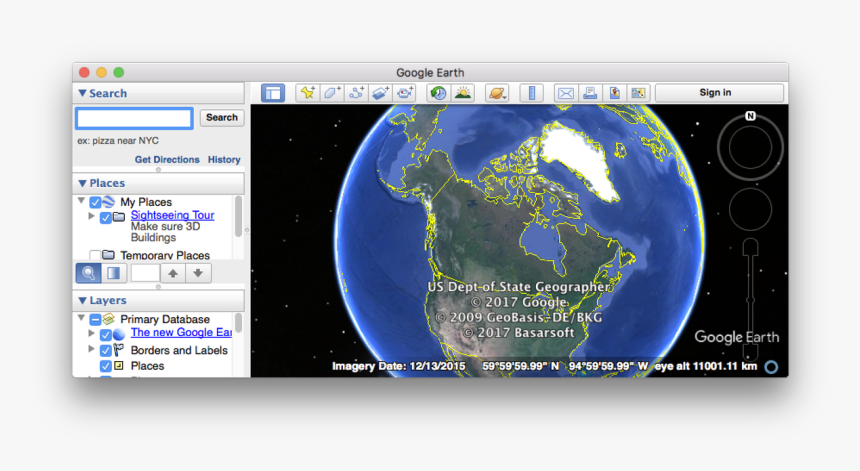Collapse the My Places tree node
This screenshot has width=860, height=471.
[81, 201]
